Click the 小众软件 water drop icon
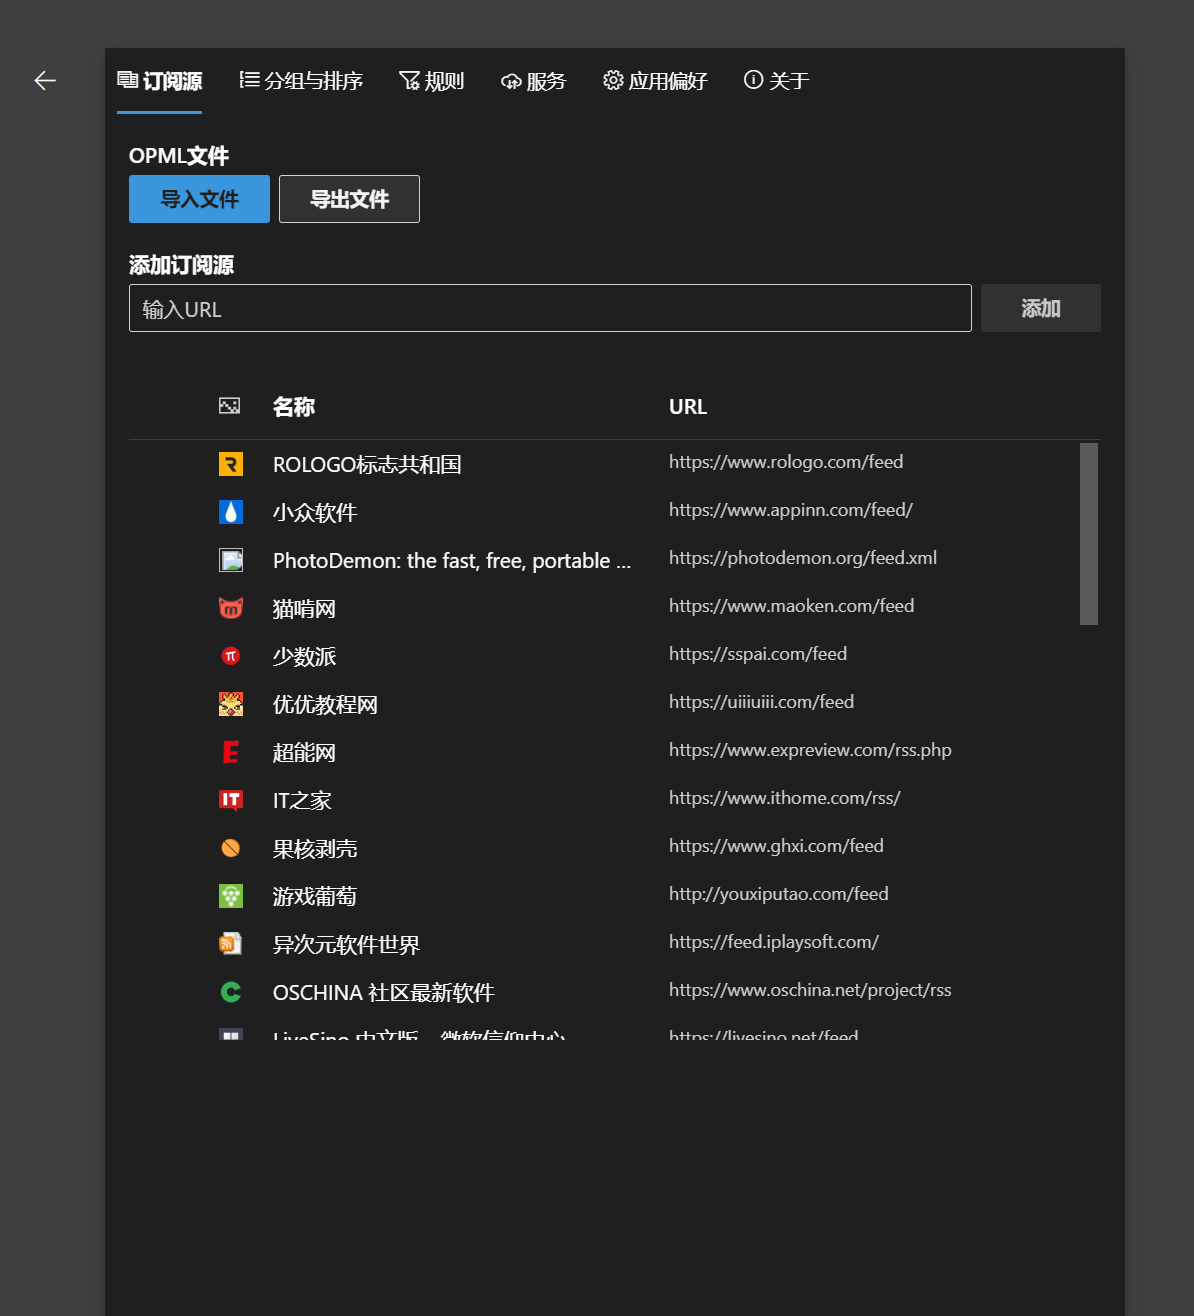Viewport: 1194px width, 1316px height. pos(231,512)
